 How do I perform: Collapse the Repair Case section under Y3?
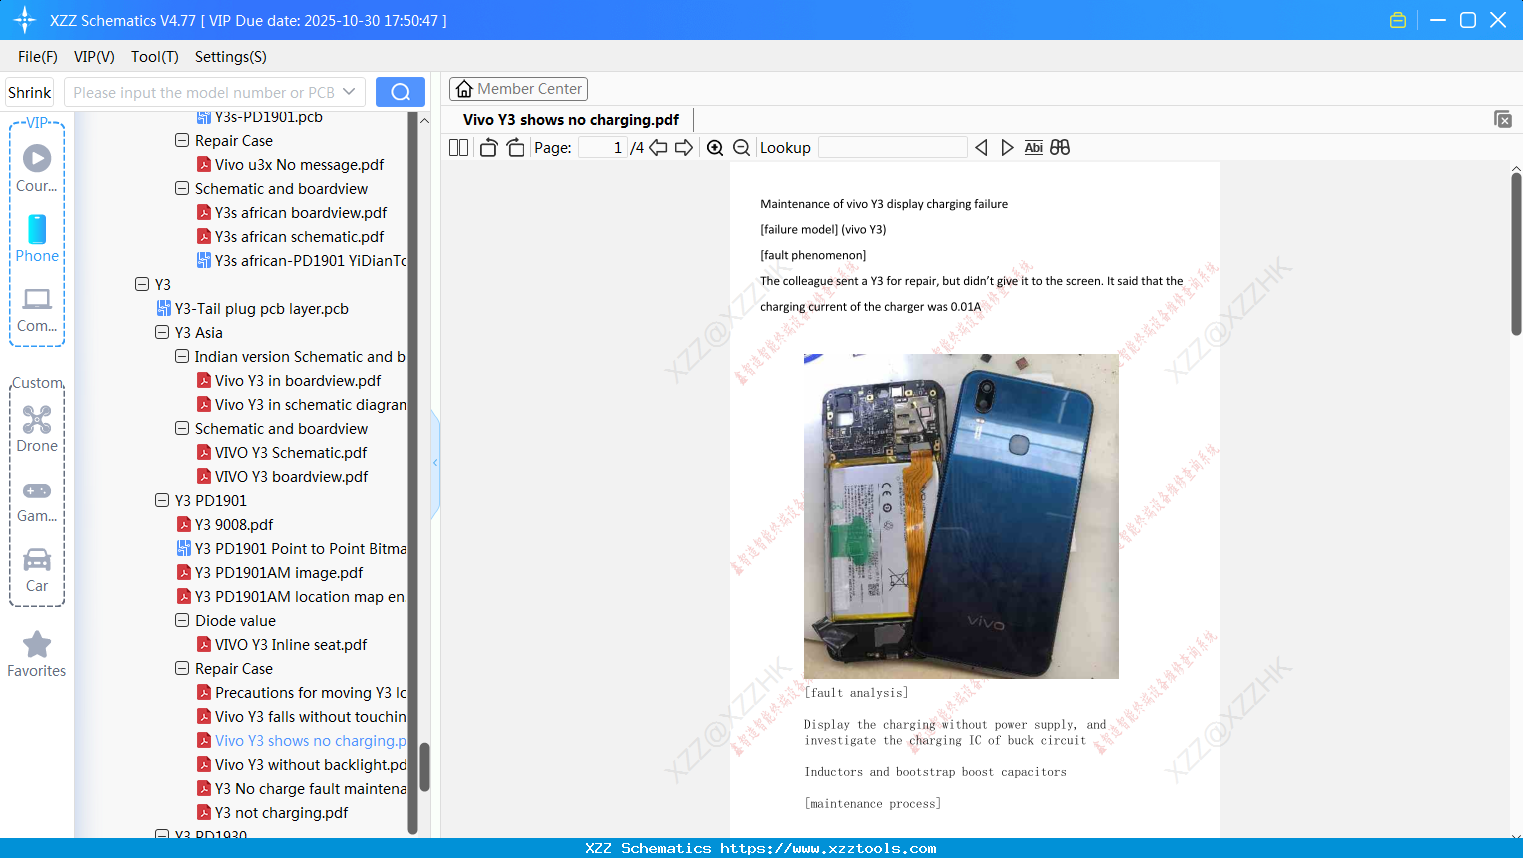182,668
